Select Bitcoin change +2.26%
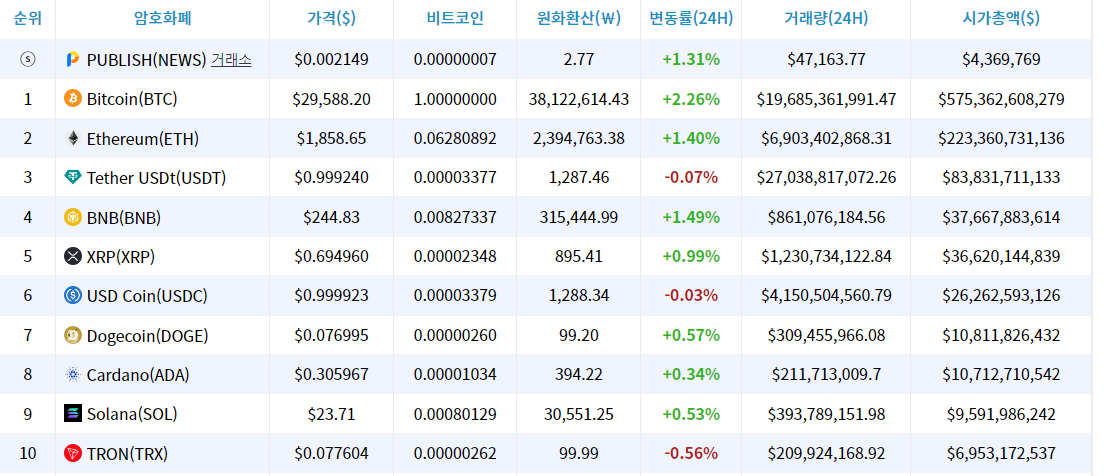Screen dimensions: 1114x476 (691, 99)
